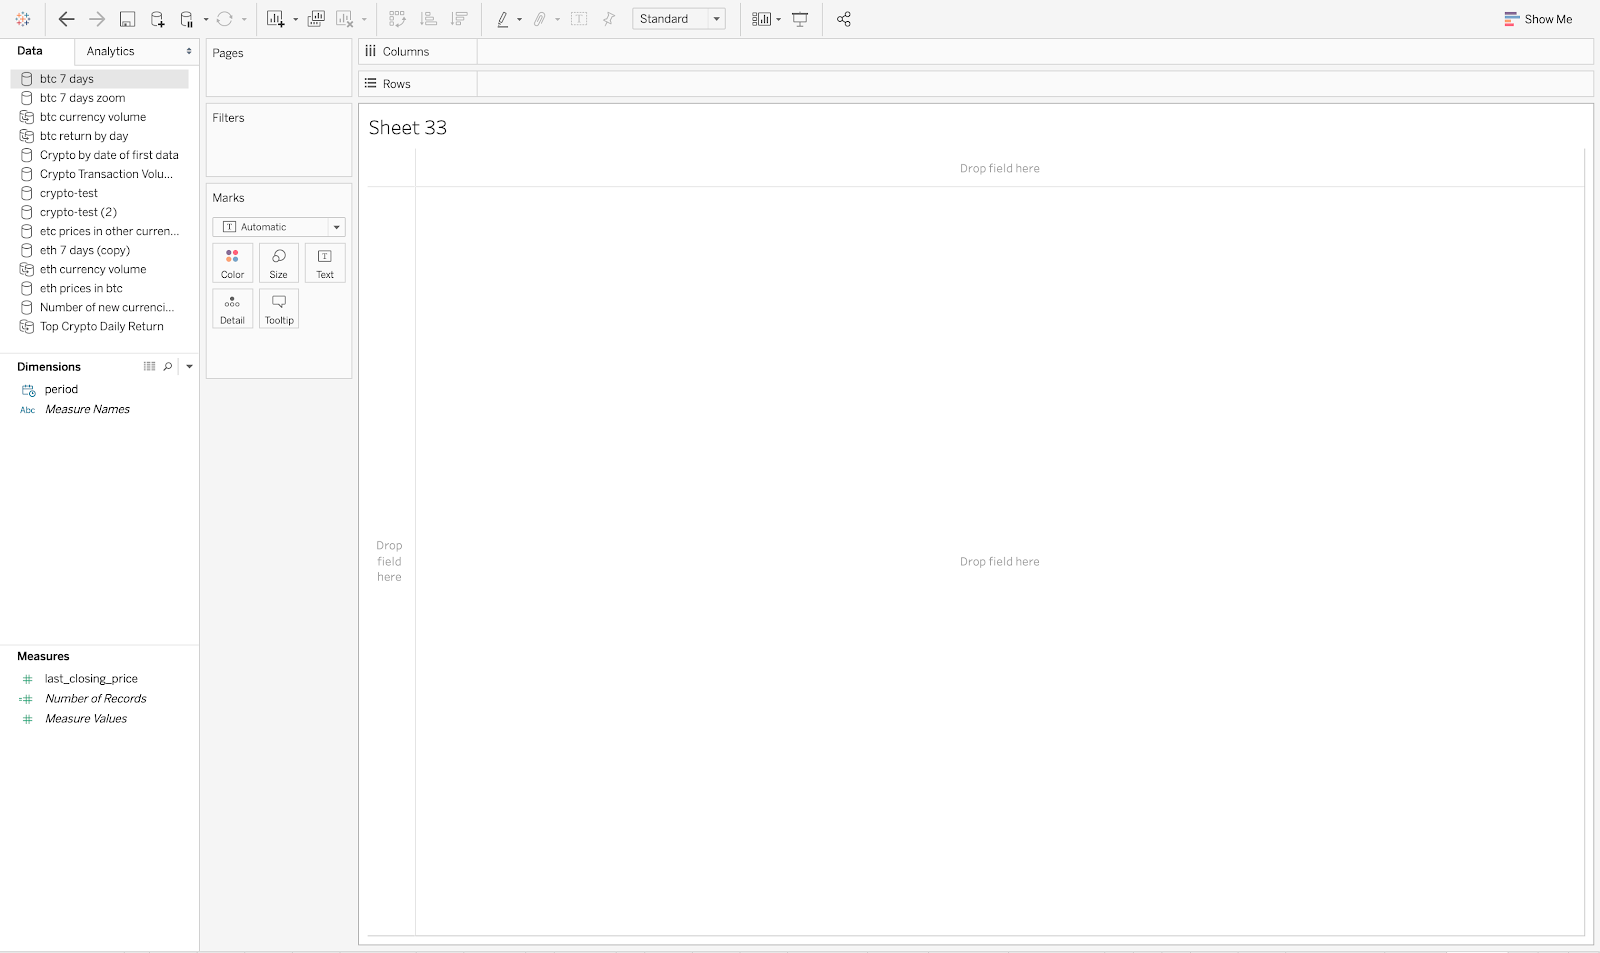This screenshot has height=953, width=1600.
Task: Click the undo back arrow
Action: pyautogui.click(x=66, y=19)
